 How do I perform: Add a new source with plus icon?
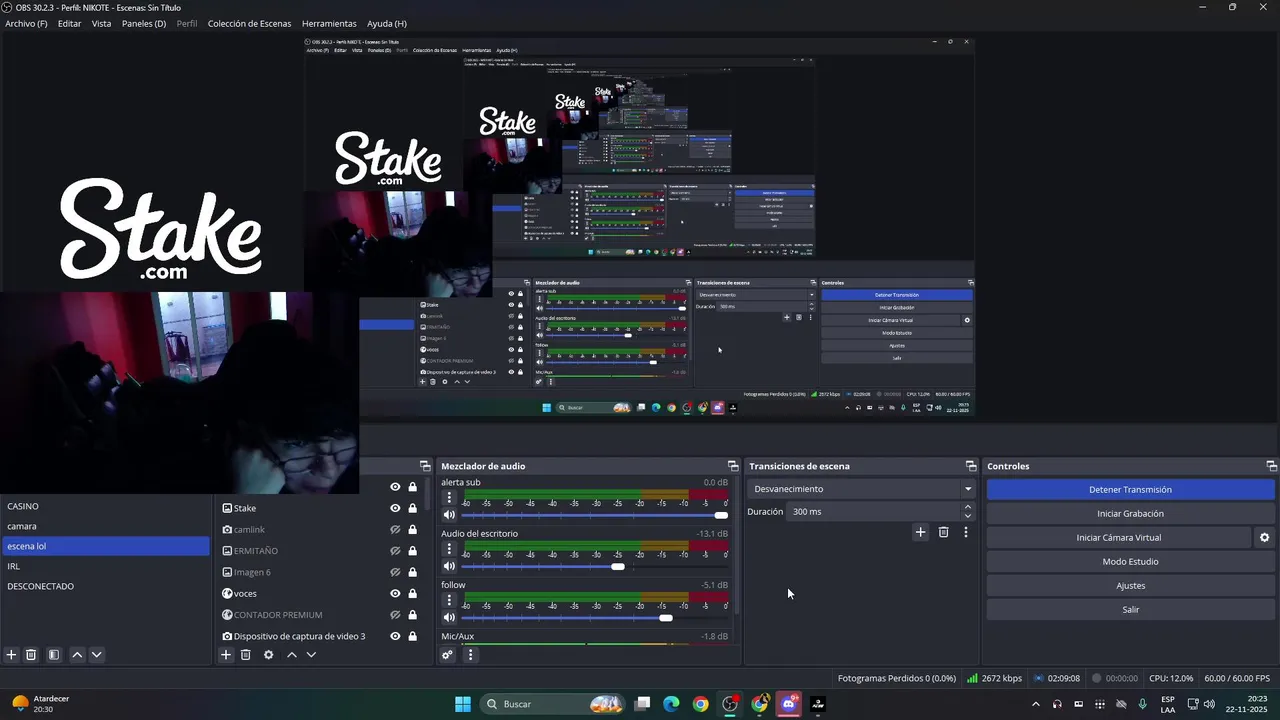click(x=226, y=655)
